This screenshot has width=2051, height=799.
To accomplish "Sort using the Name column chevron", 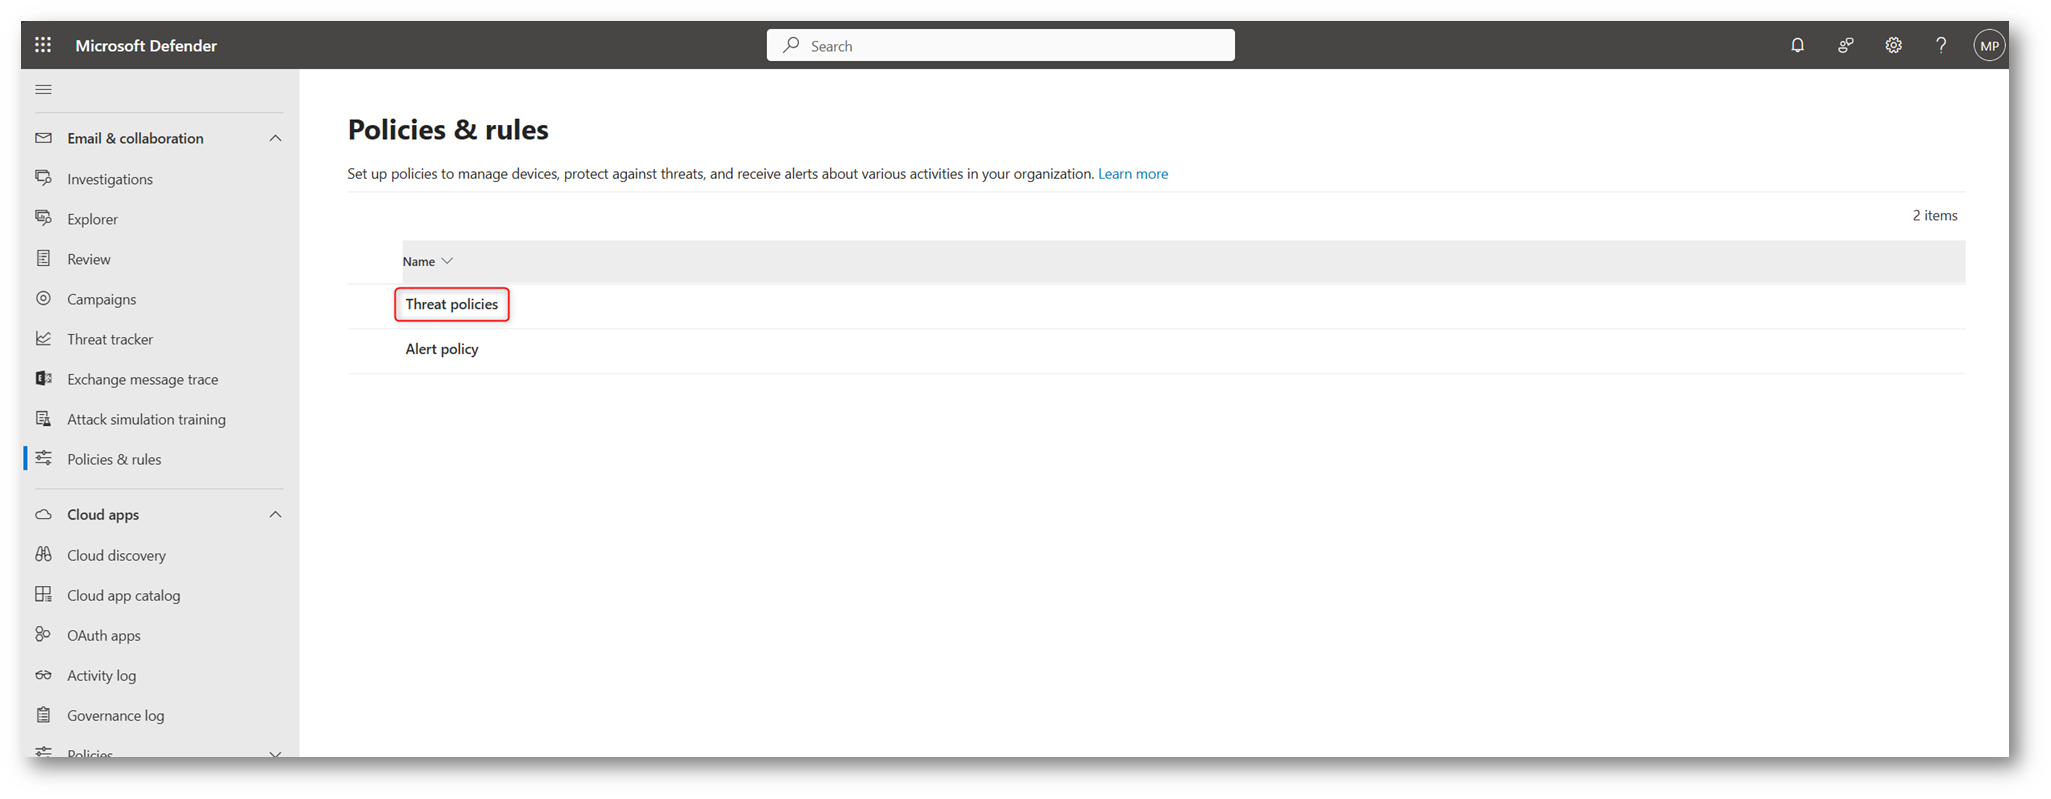I will click(x=447, y=261).
